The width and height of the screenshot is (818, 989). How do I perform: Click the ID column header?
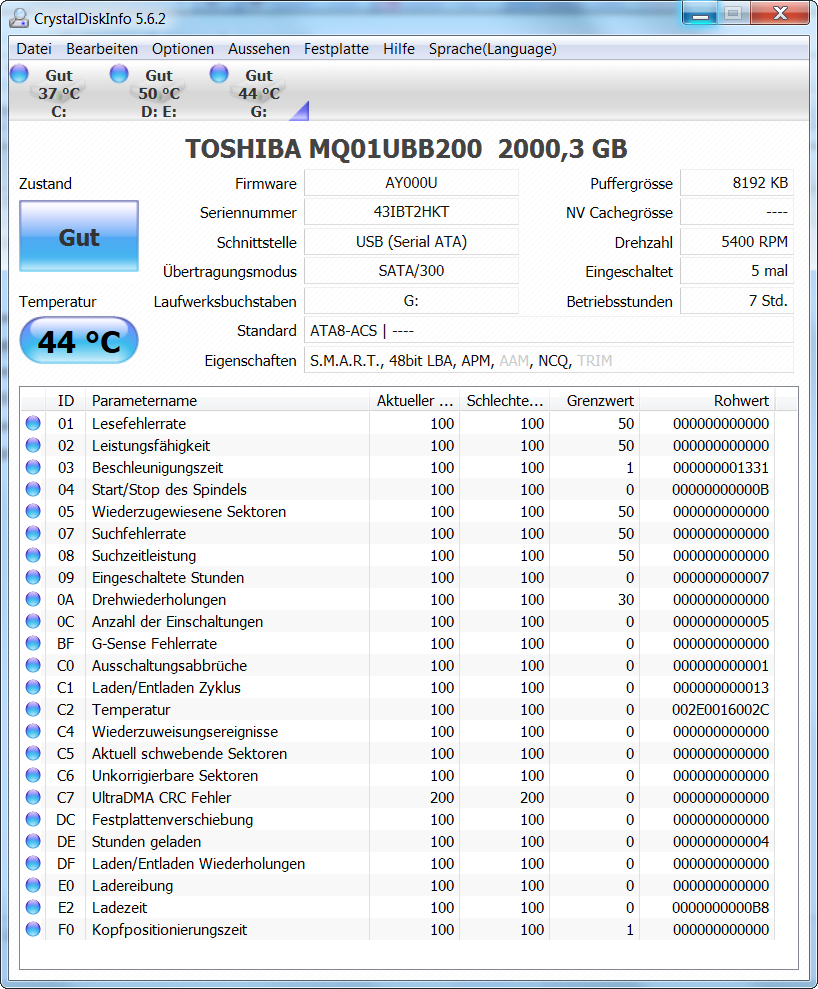pyautogui.click(x=66, y=401)
